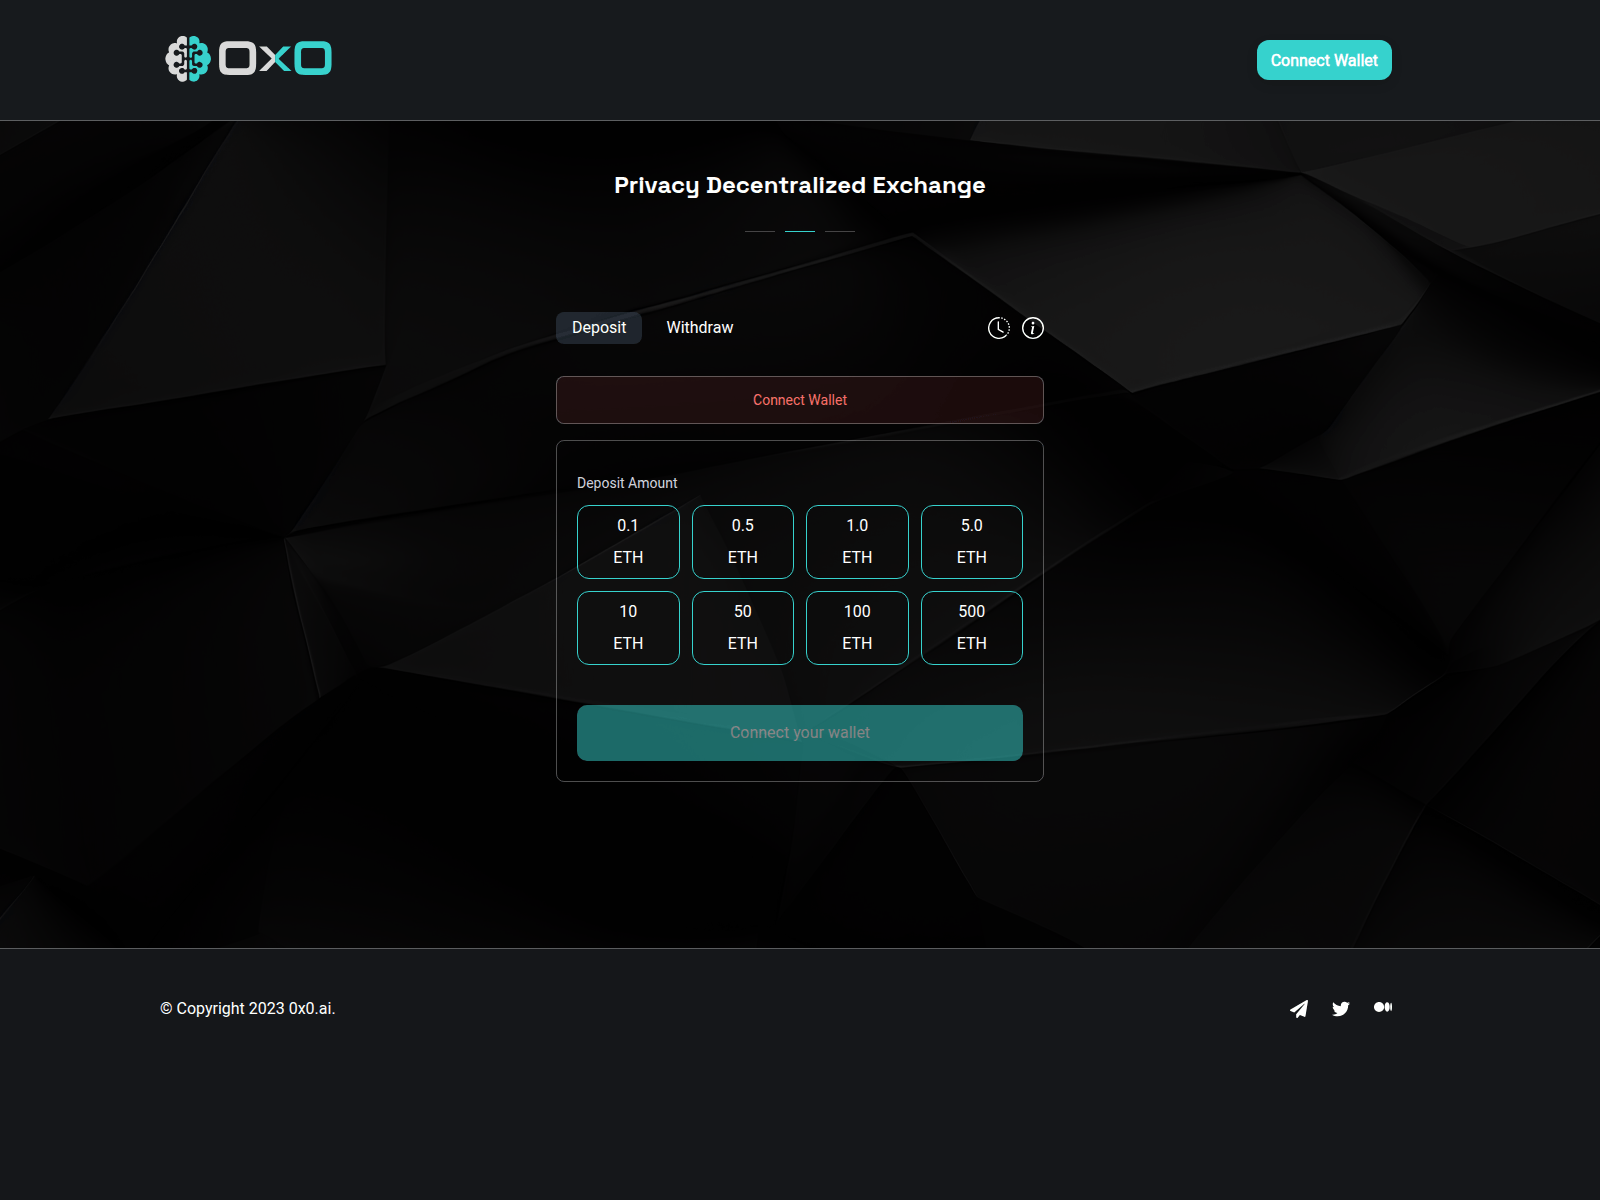The image size is (1600, 1200).
Task: Open the Telegram icon in the footer
Action: (x=1299, y=1009)
